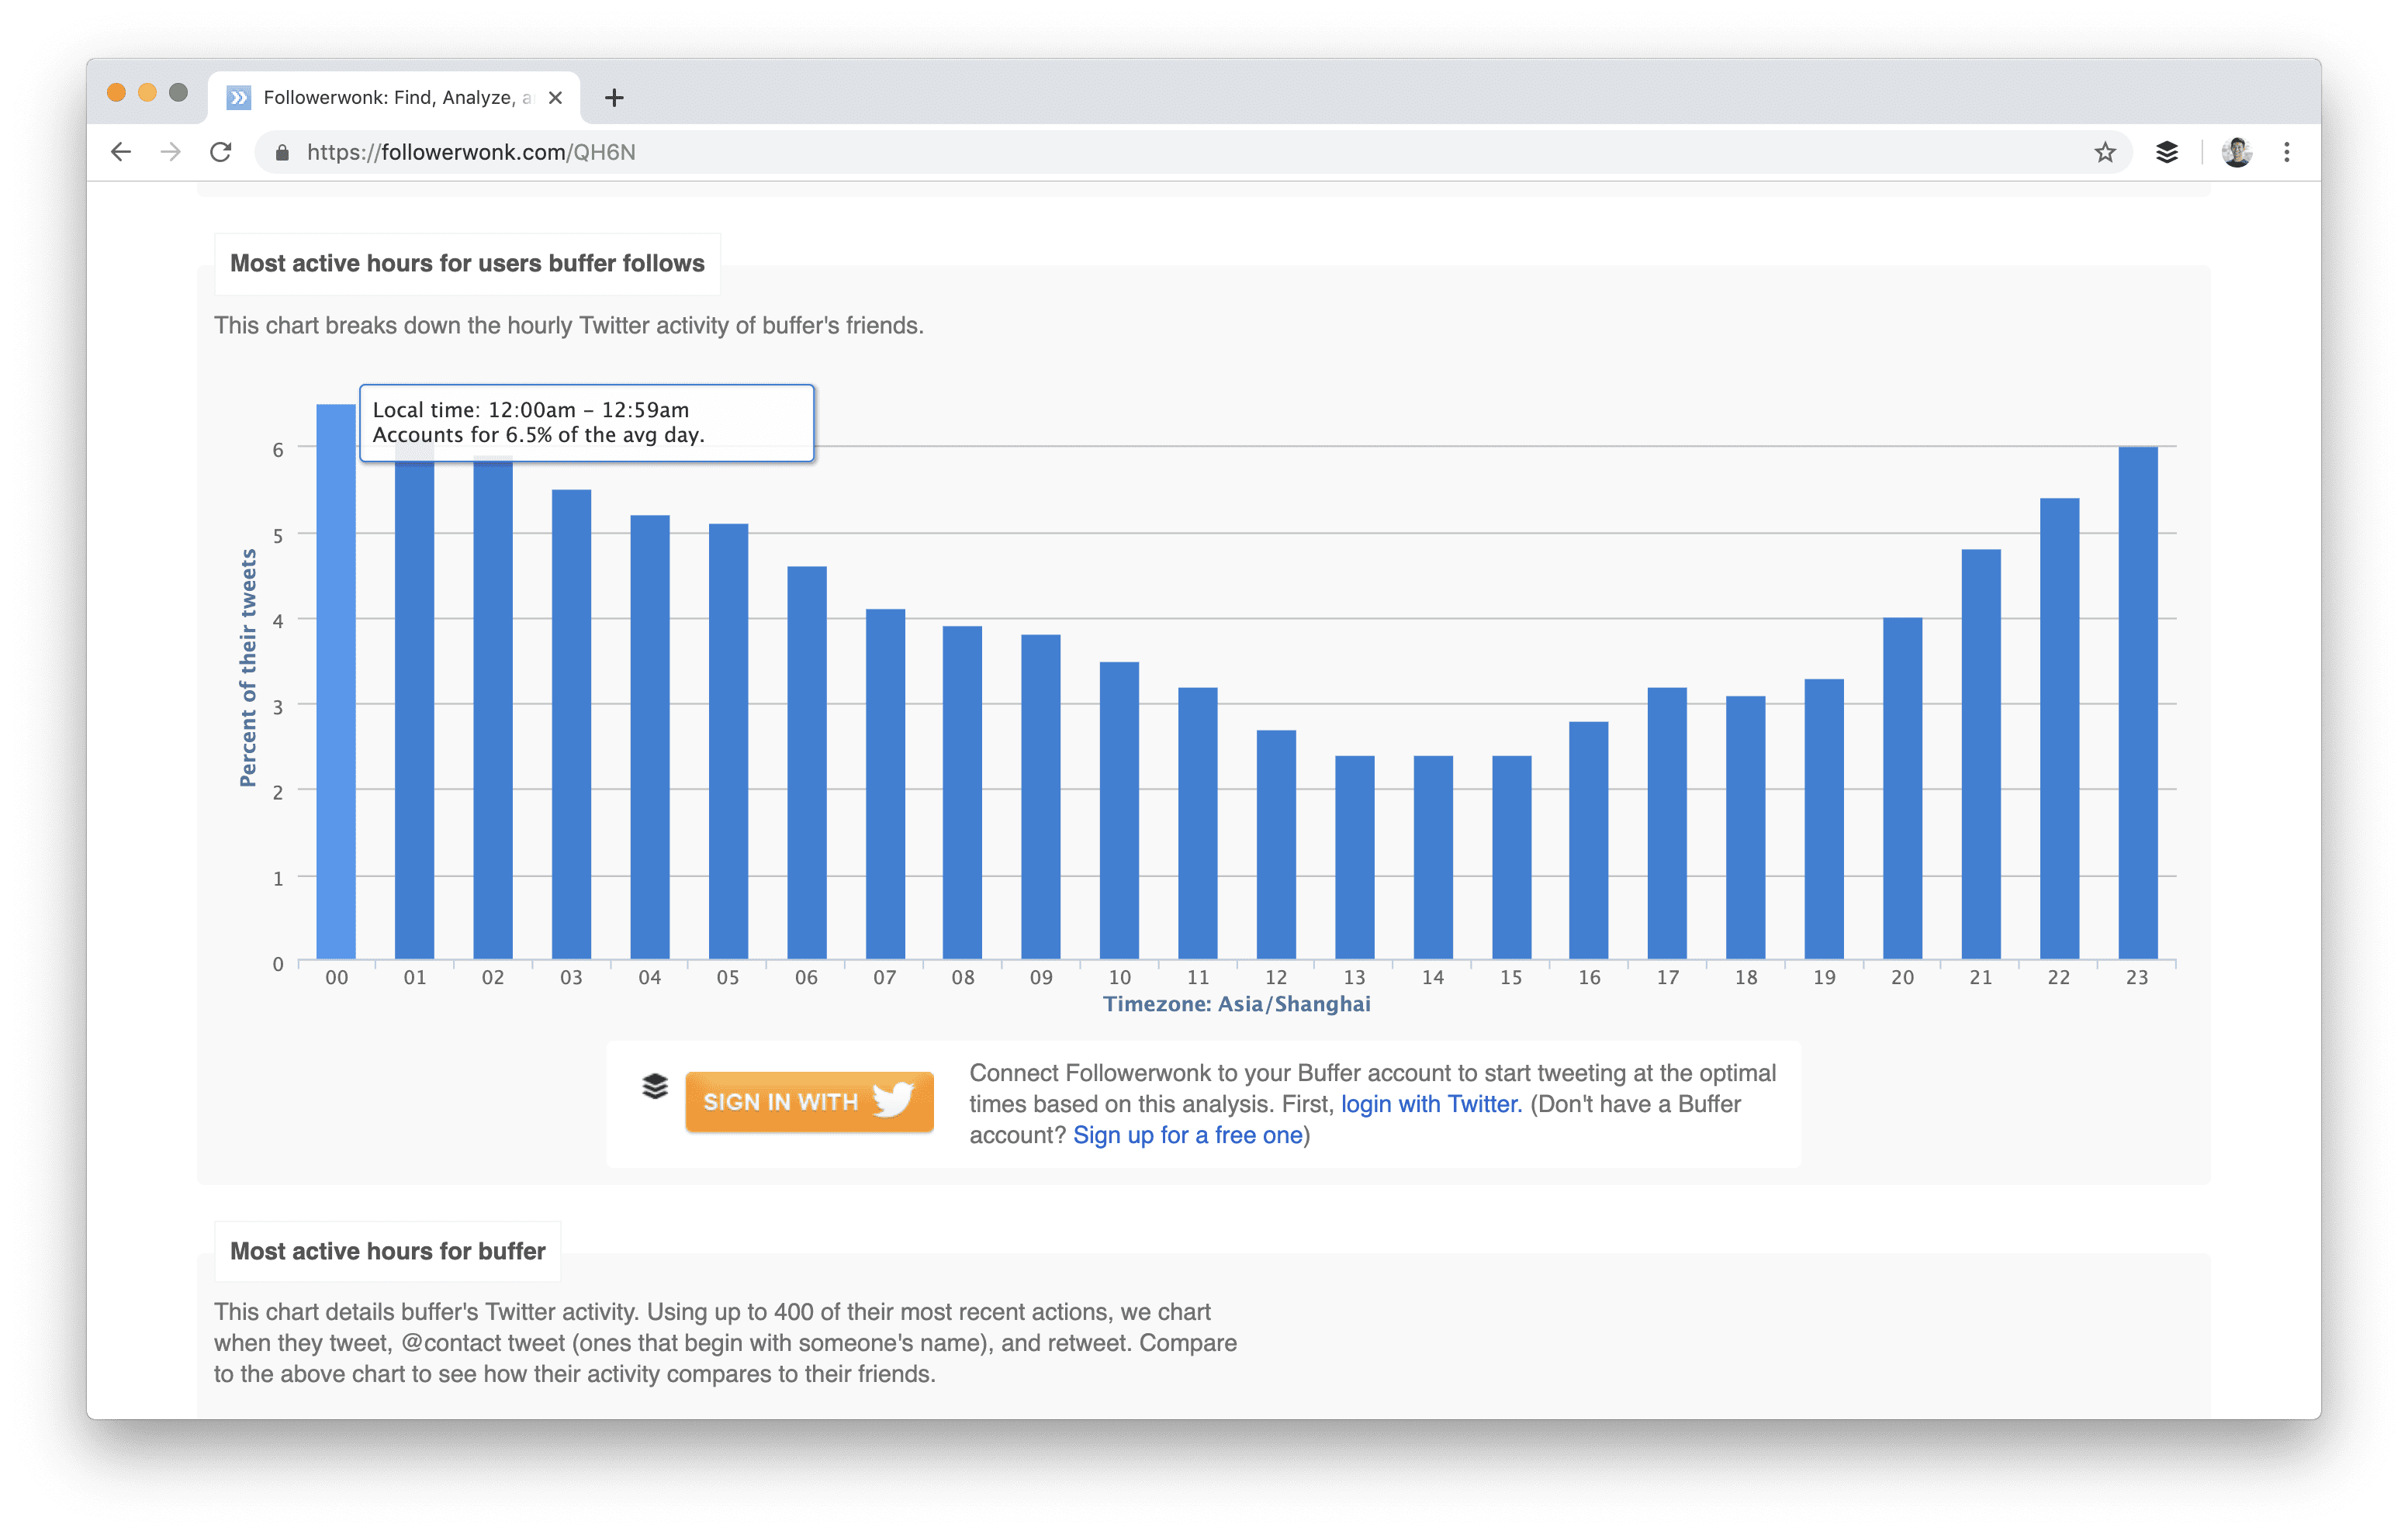Open Chrome's three-dot menu
The image size is (2408, 1534).
pyautogui.click(x=2287, y=152)
